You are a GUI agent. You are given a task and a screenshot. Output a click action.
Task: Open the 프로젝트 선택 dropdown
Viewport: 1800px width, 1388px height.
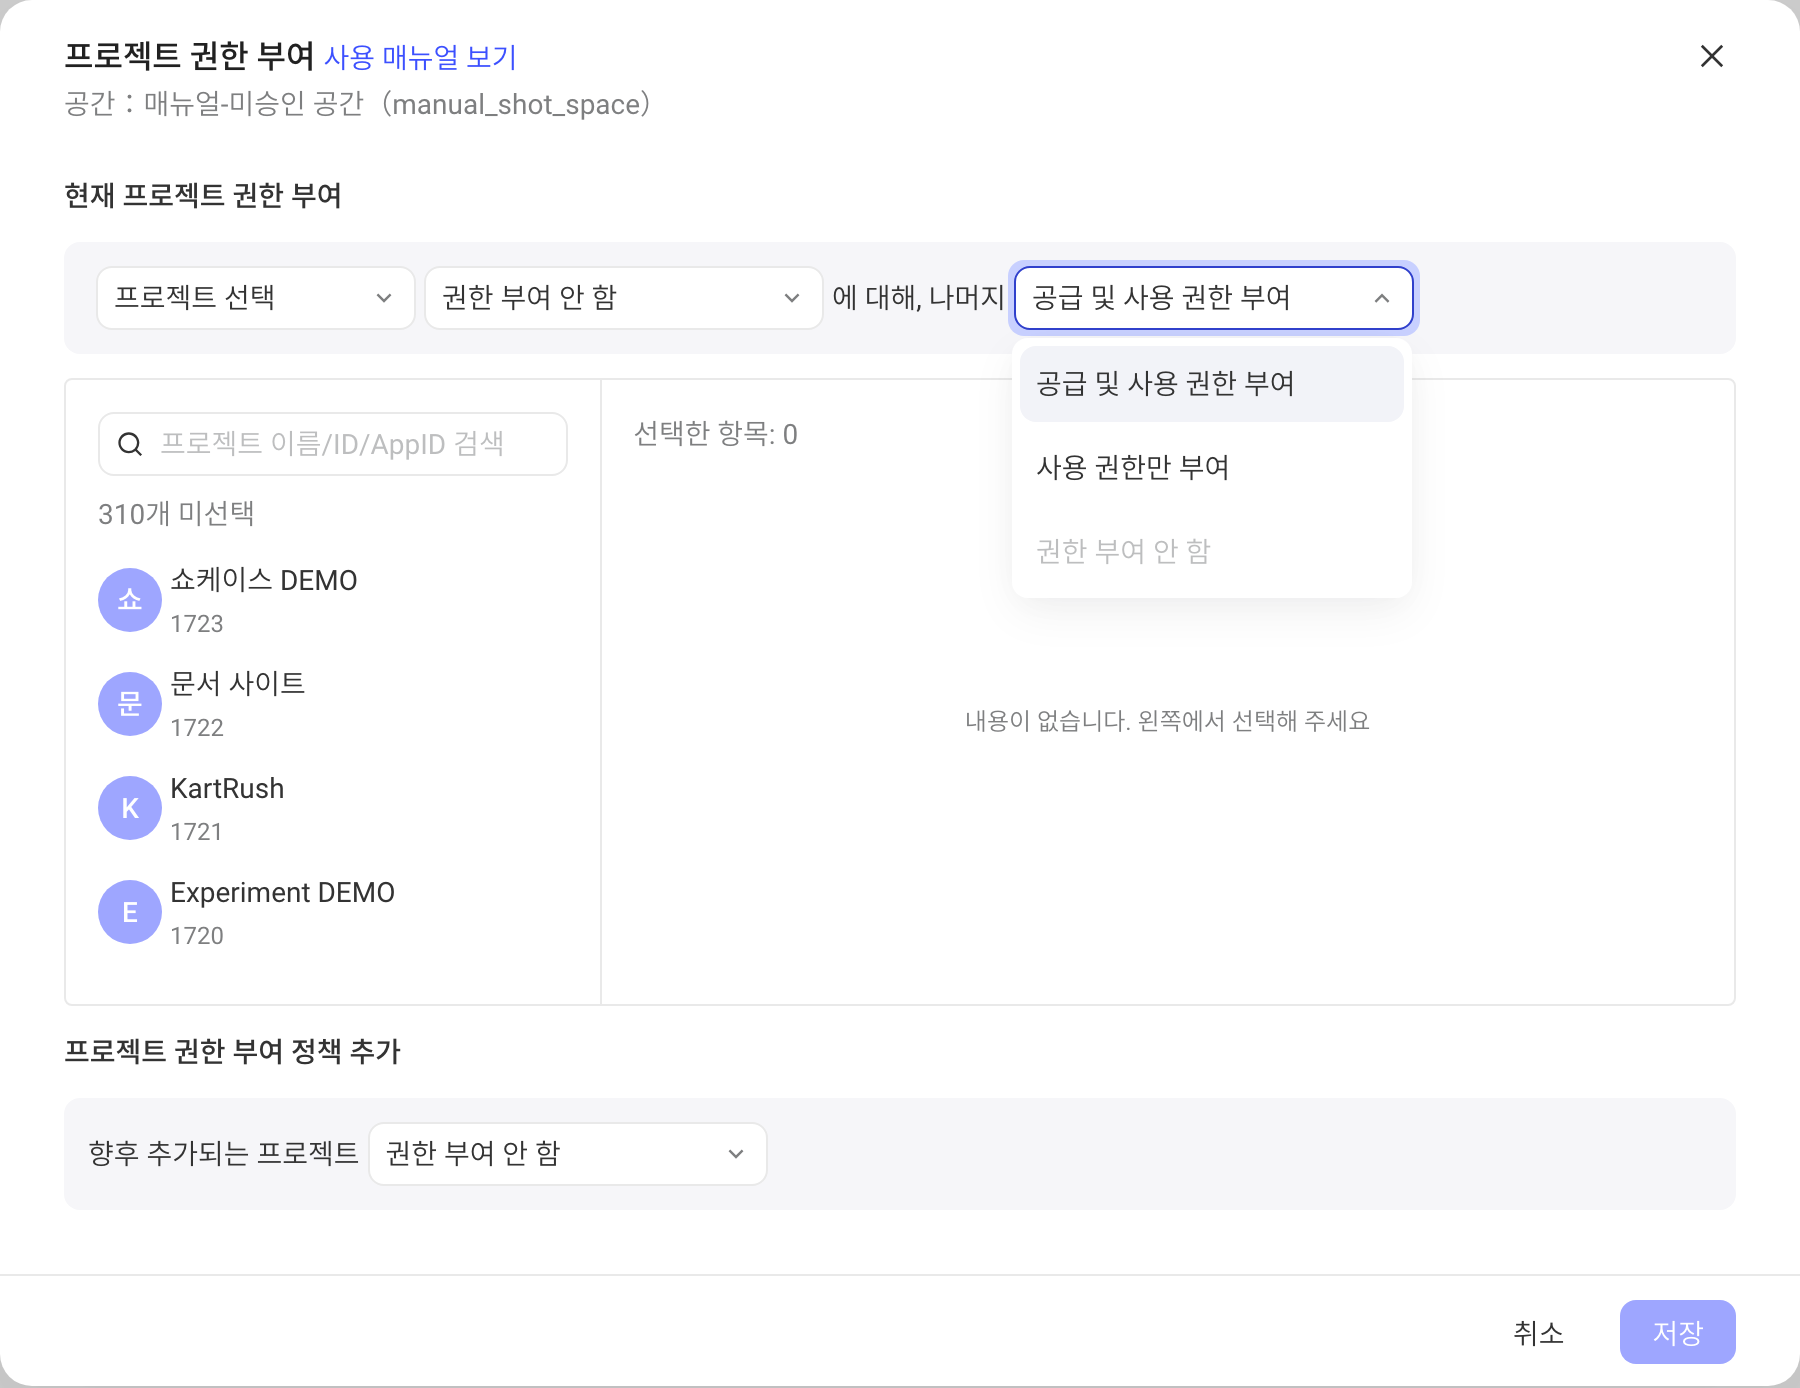coord(256,298)
